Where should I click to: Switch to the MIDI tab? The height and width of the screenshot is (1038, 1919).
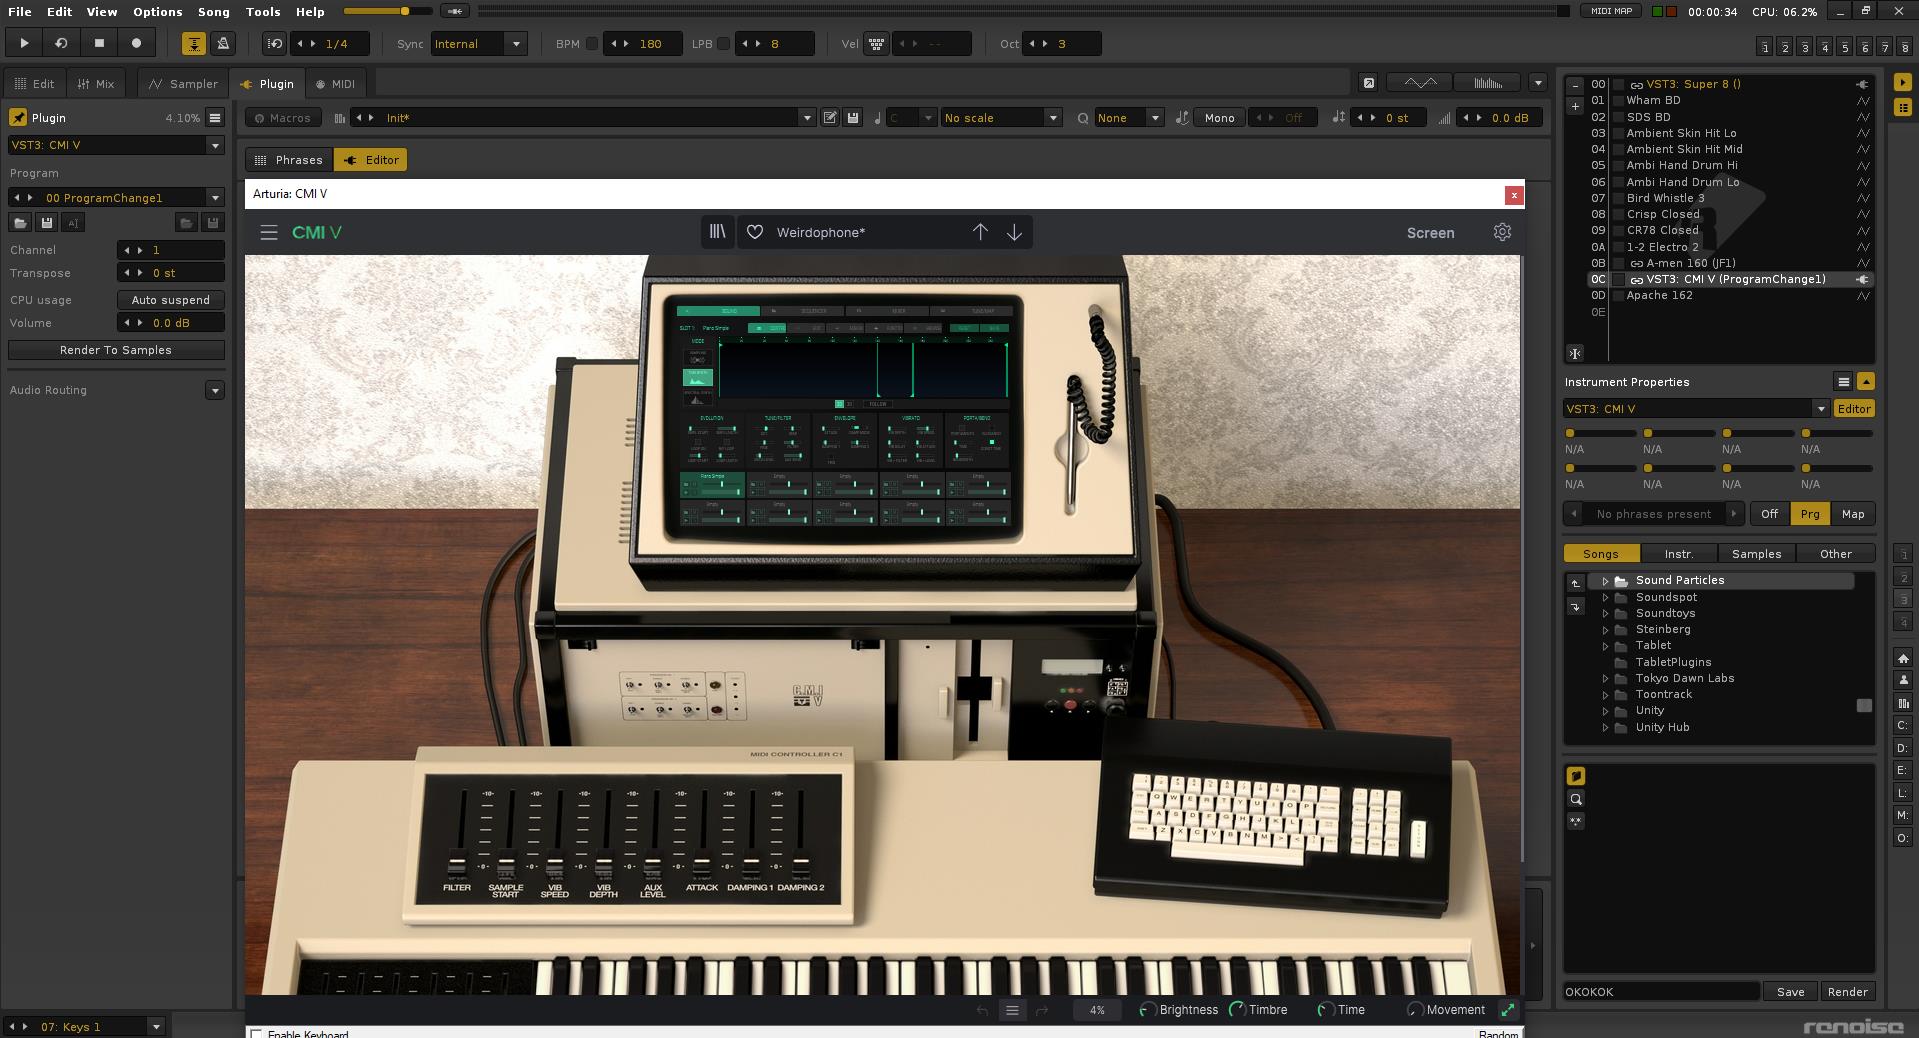pyautogui.click(x=334, y=84)
